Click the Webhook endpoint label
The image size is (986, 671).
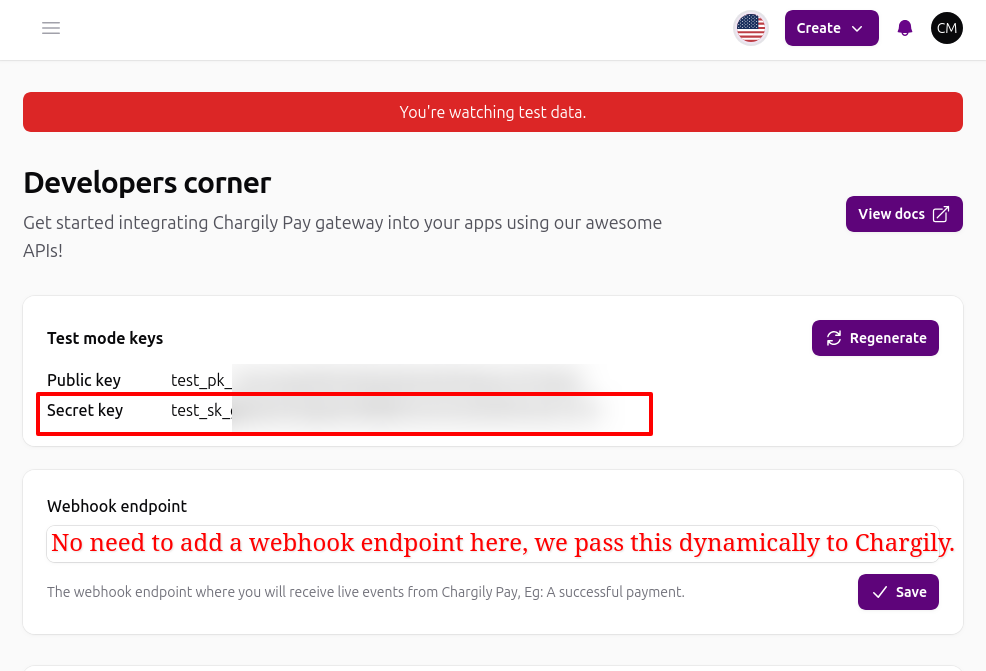117,506
